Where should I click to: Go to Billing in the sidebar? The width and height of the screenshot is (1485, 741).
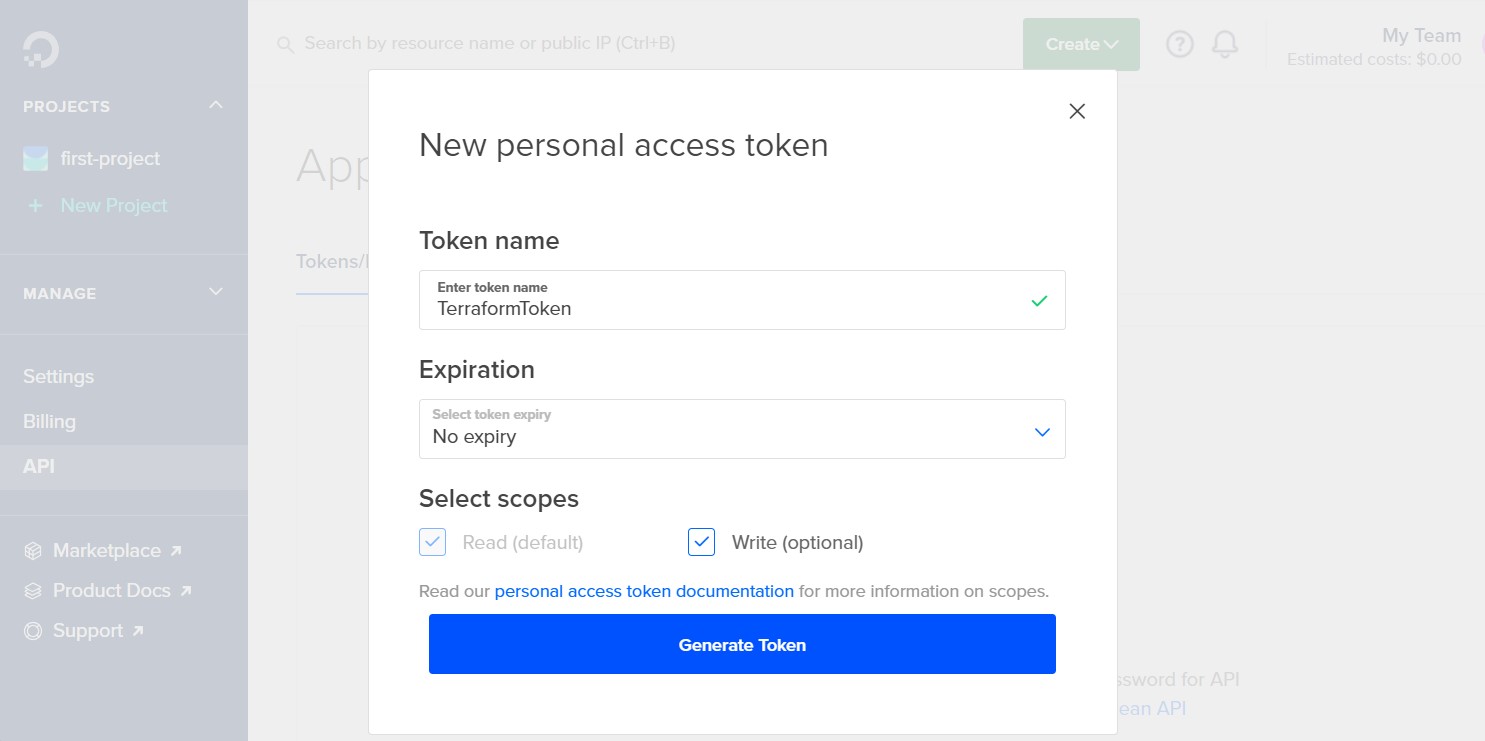tap(49, 421)
